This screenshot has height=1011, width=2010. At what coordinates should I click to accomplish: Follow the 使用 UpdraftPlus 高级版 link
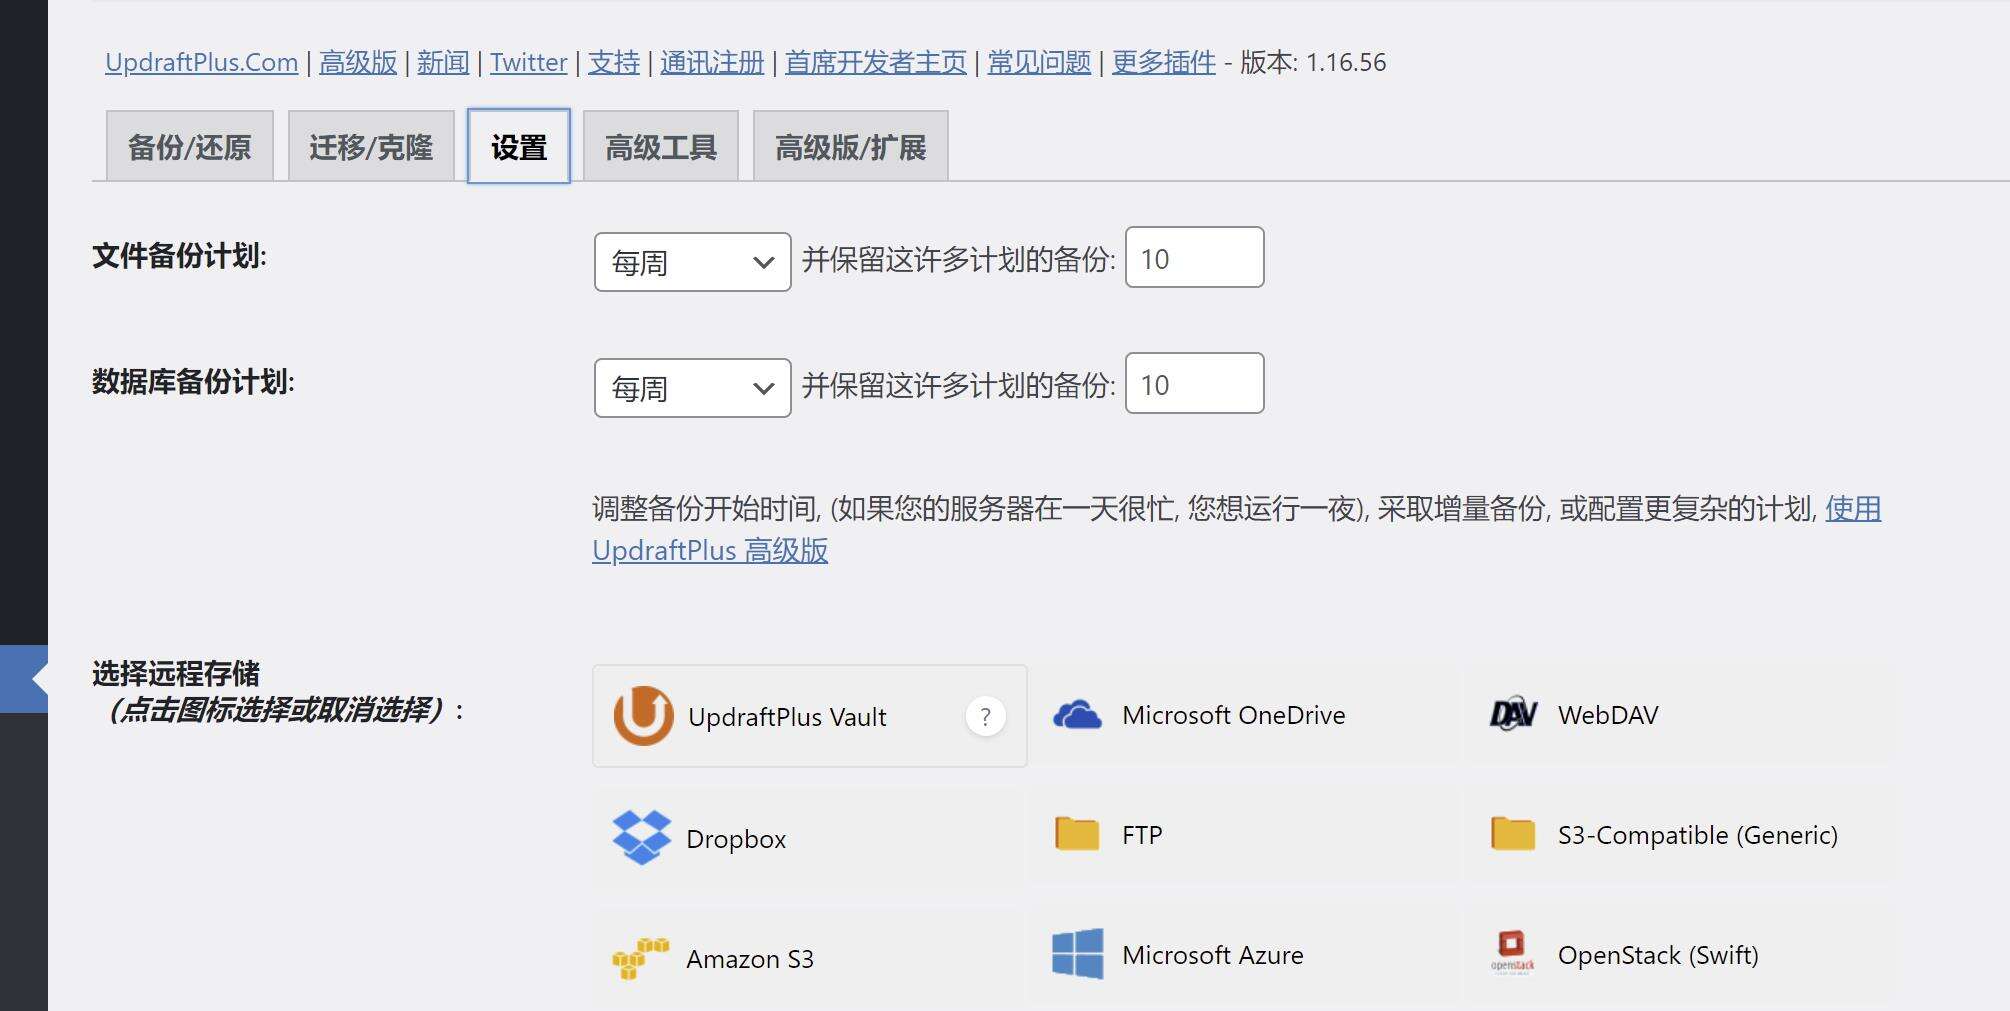coord(710,550)
